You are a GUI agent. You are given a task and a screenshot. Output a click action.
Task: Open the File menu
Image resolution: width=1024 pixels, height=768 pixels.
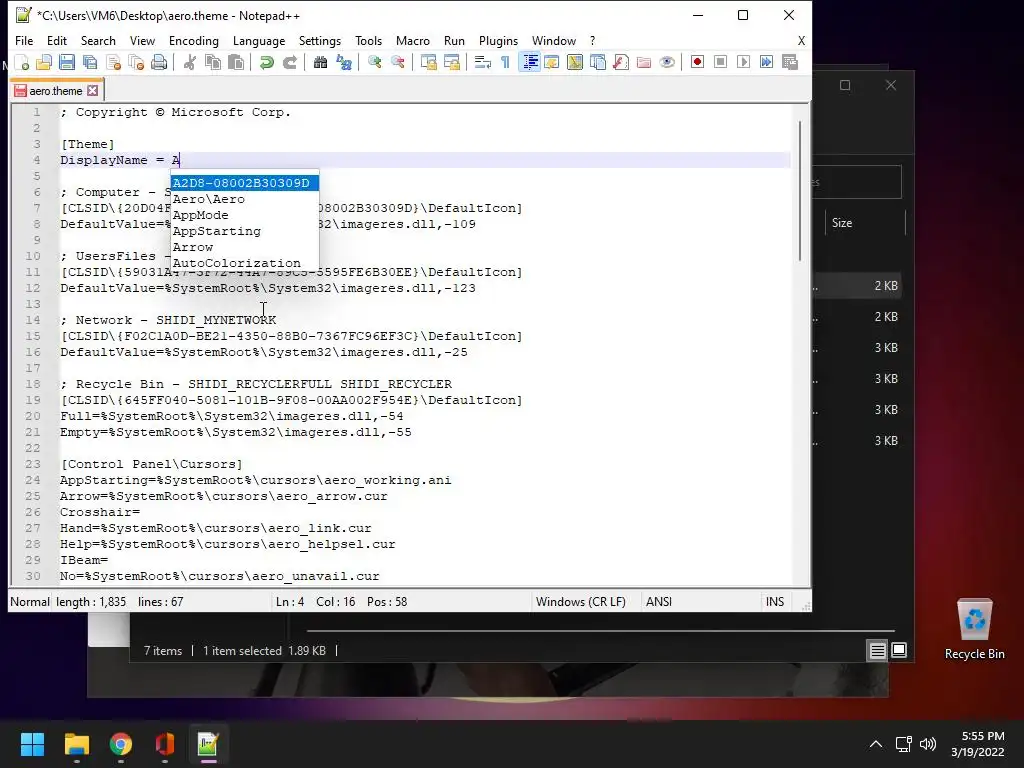pyautogui.click(x=24, y=40)
